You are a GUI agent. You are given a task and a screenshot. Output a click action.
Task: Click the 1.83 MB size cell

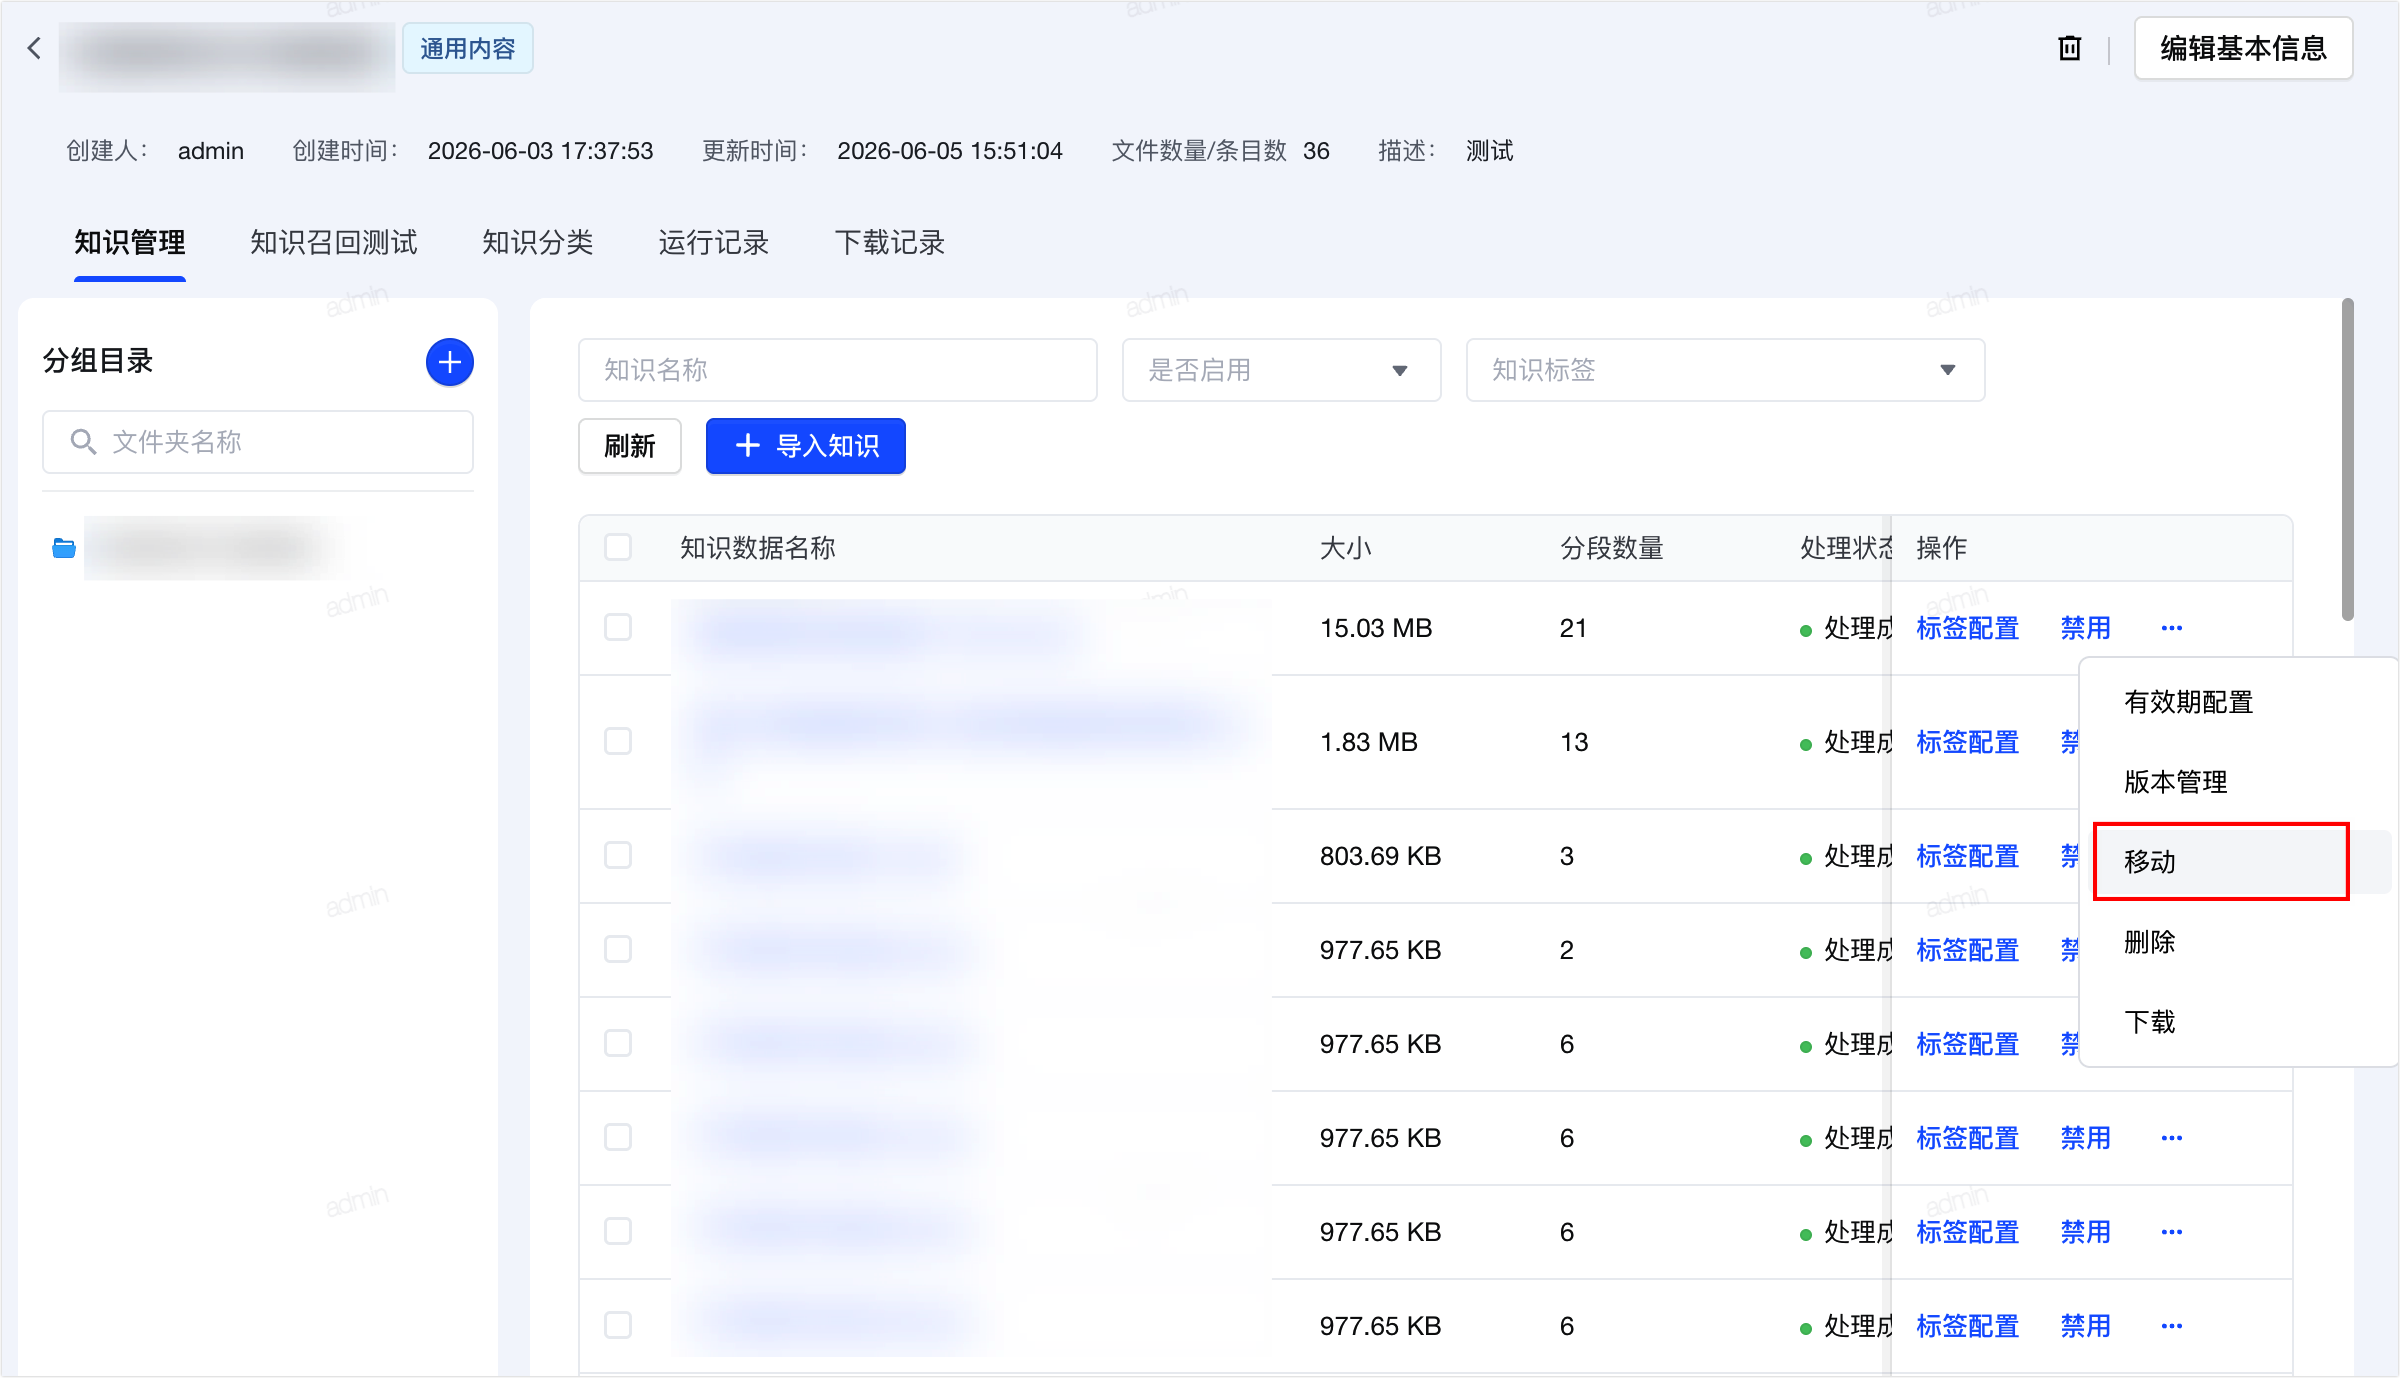tap(1369, 742)
